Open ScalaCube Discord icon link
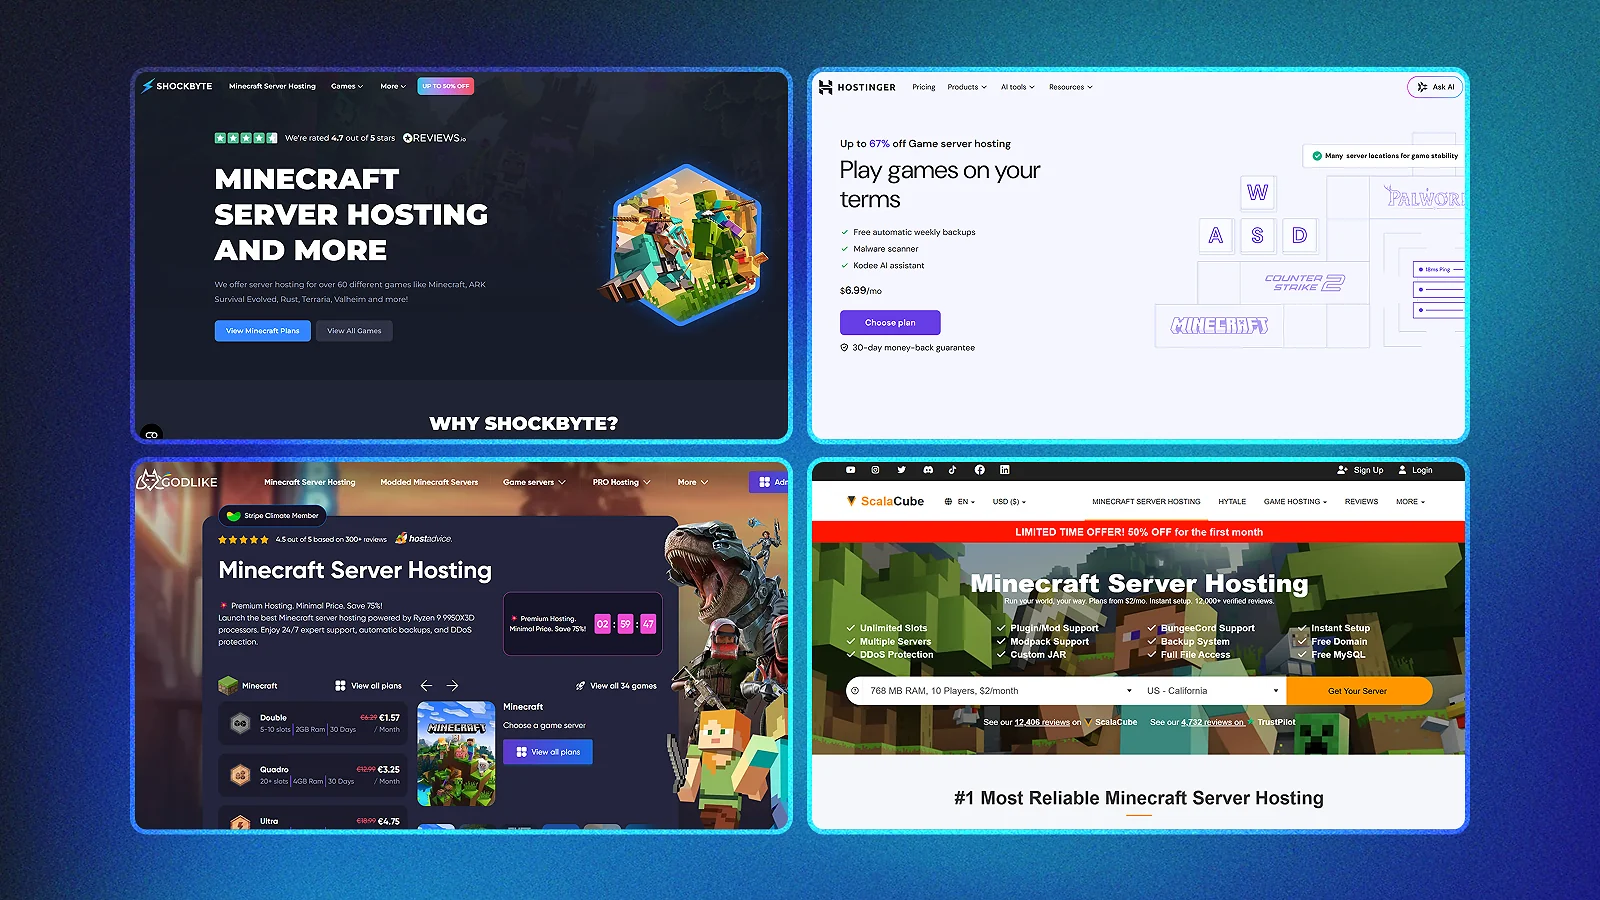The height and width of the screenshot is (900, 1600). point(928,470)
